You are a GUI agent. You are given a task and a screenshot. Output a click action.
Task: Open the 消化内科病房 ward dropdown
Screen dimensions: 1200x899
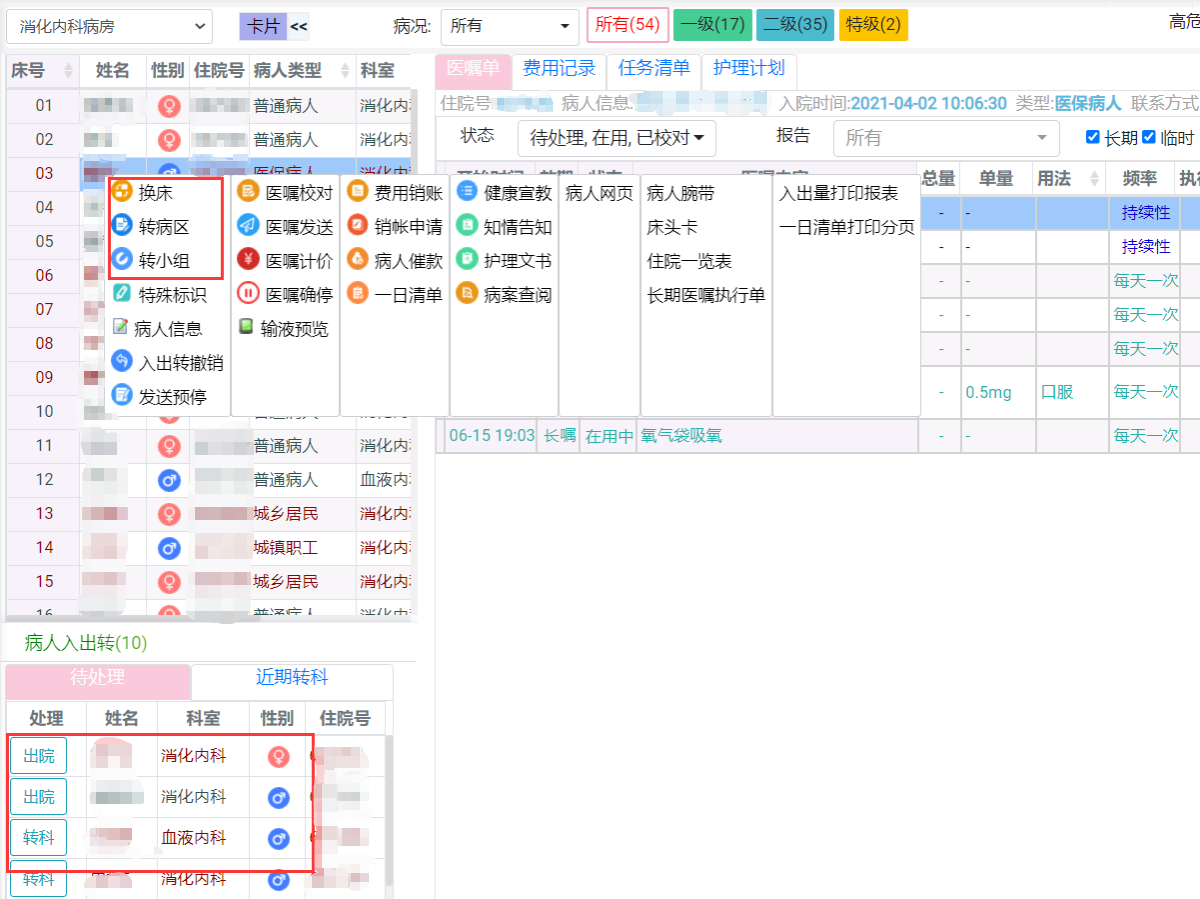point(110,25)
